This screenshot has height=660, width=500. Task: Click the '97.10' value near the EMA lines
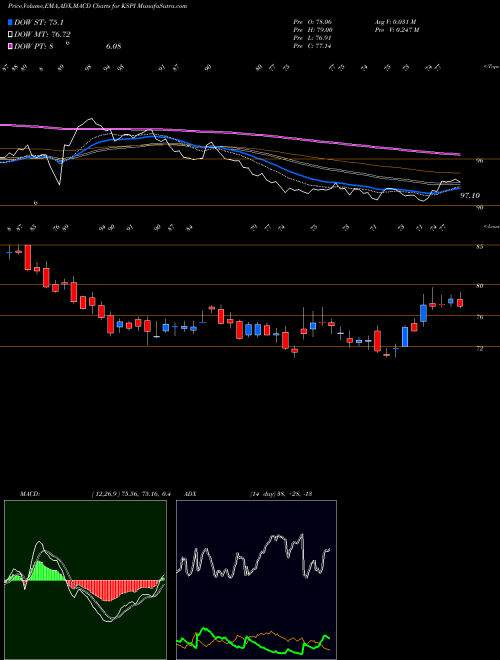[470, 196]
